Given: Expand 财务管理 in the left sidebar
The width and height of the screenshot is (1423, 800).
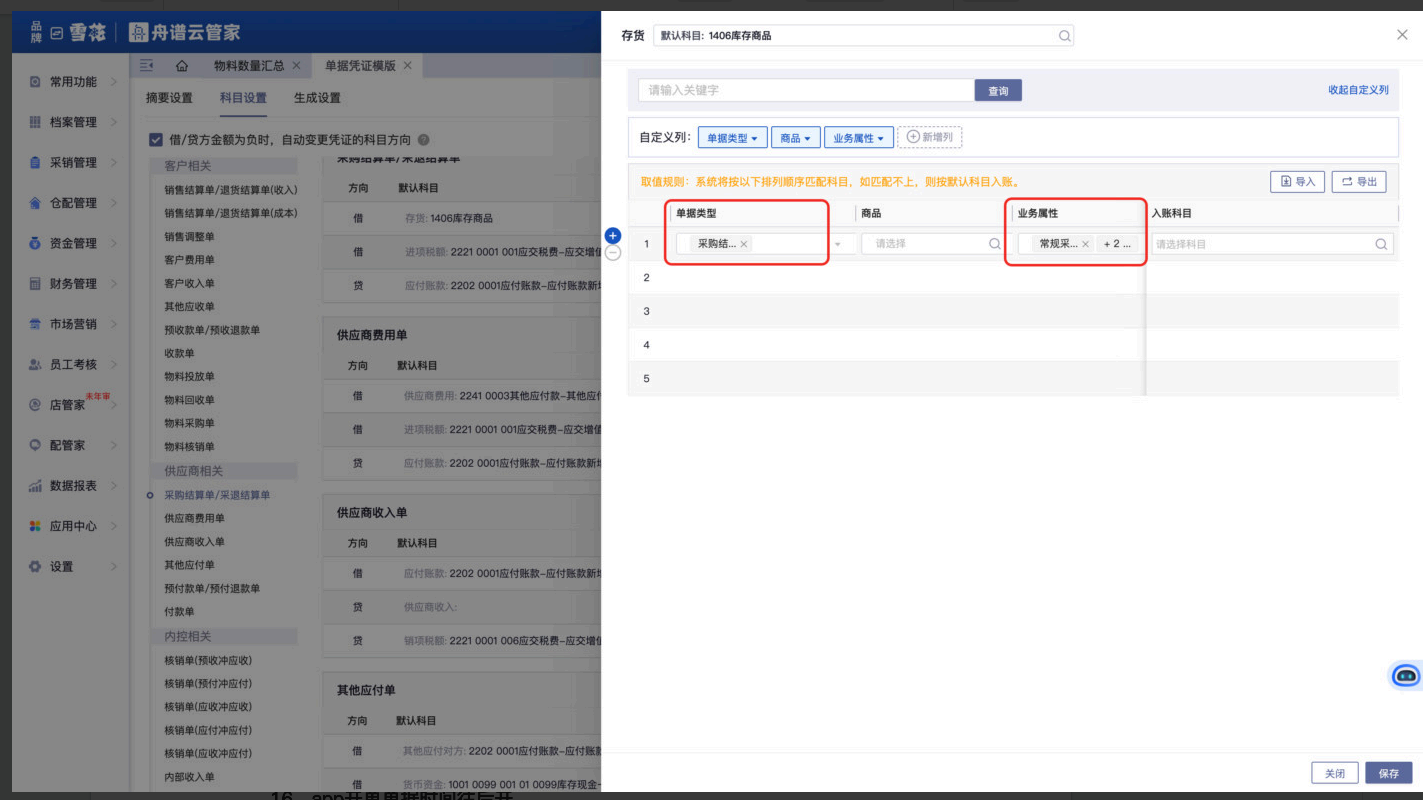Looking at the screenshot, I should 73,284.
